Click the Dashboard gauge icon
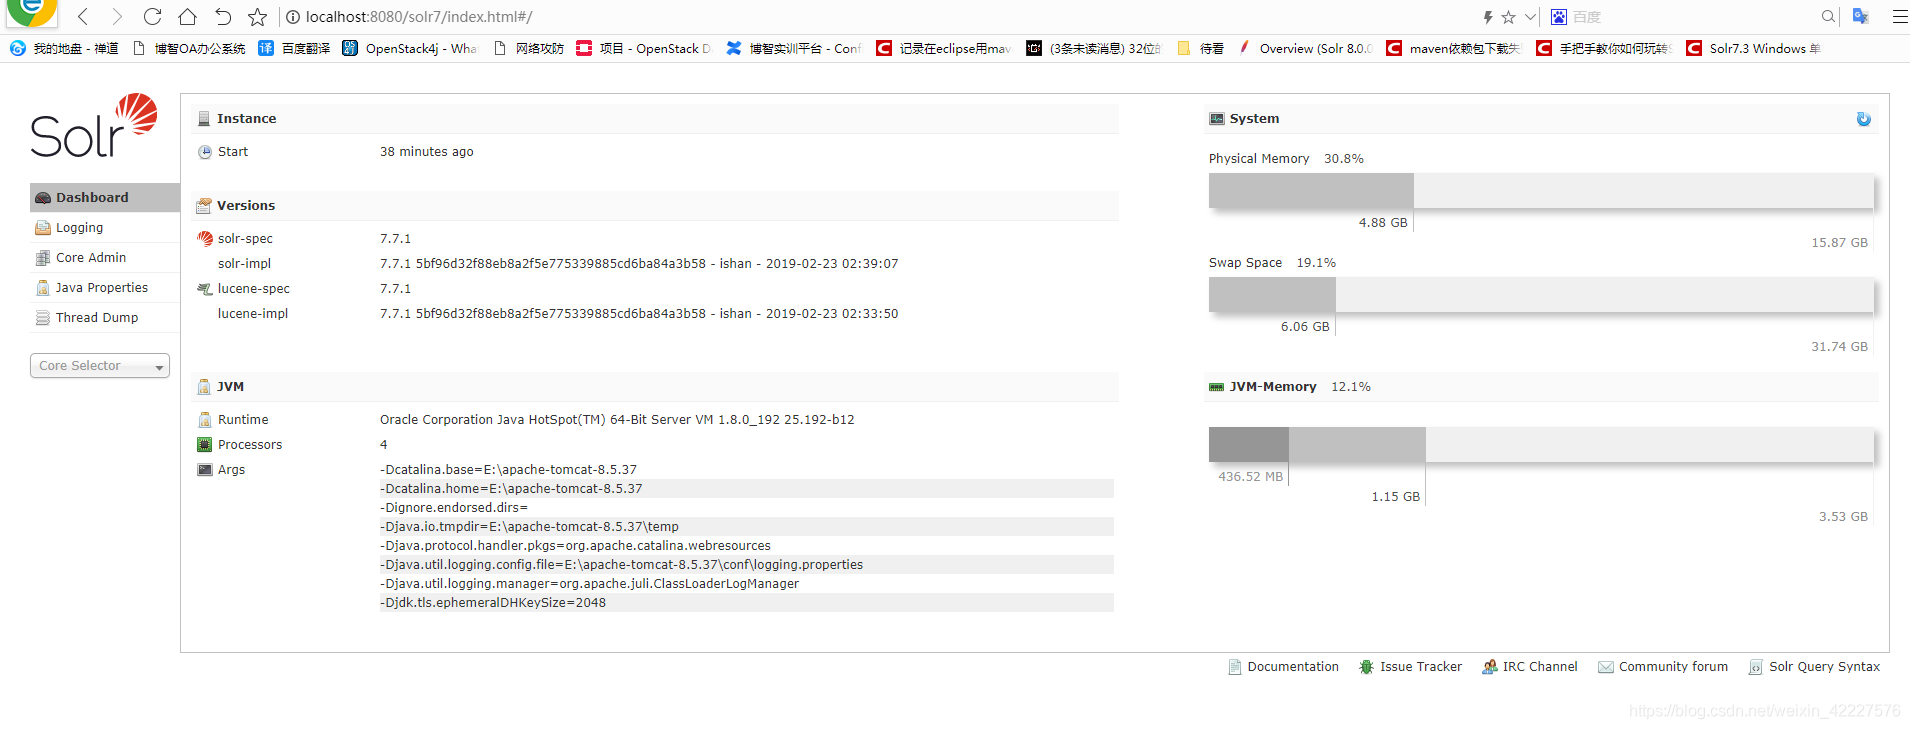Screen dimensions: 1910x729 pyautogui.click(x=43, y=198)
